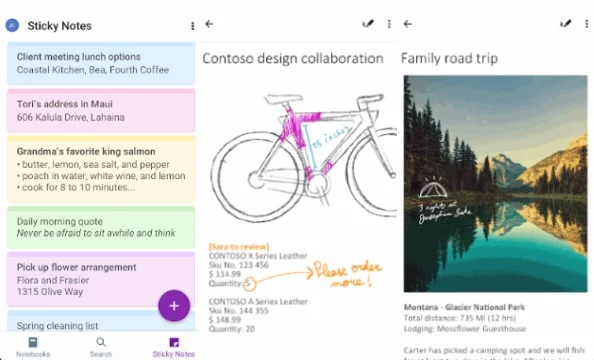Image resolution: width=594 pixels, height=360 pixels.
Task: Tap the Contoso design collaboration title
Action: click(x=293, y=58)
